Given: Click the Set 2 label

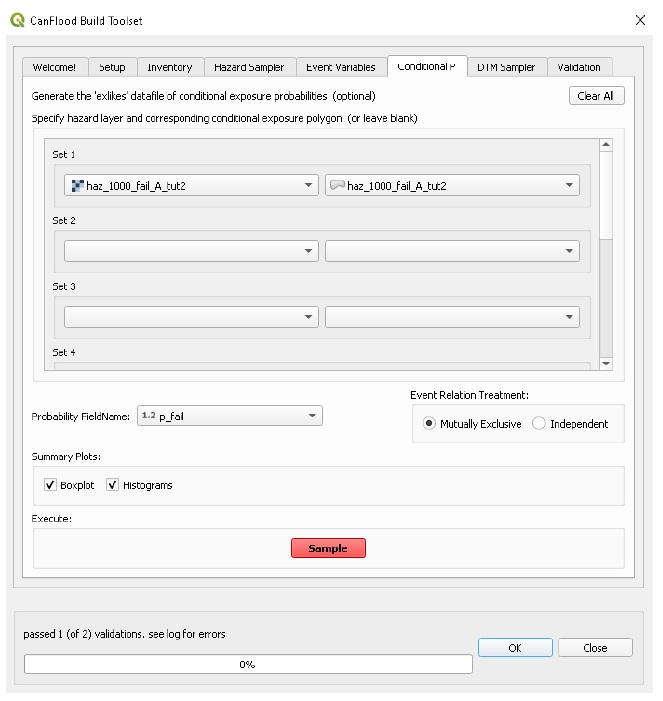Looking at the screenshot, I should click(63, 220).
